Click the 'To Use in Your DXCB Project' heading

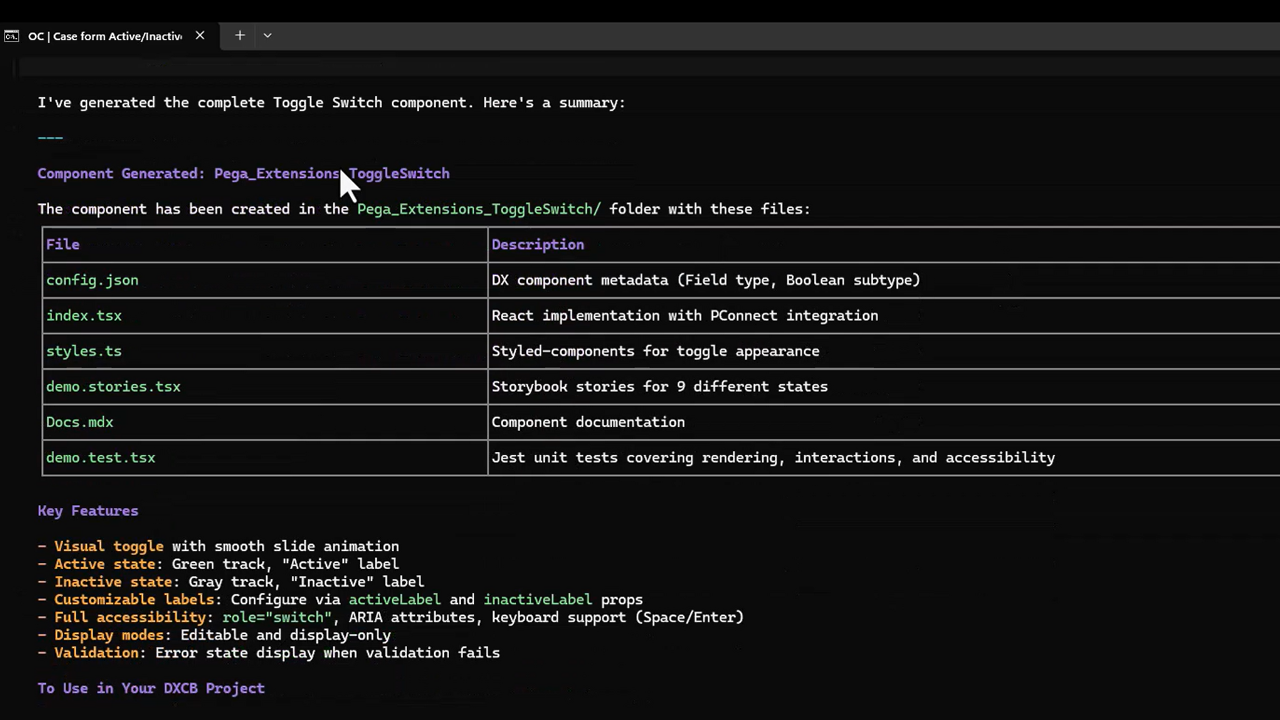click(151, 688)
